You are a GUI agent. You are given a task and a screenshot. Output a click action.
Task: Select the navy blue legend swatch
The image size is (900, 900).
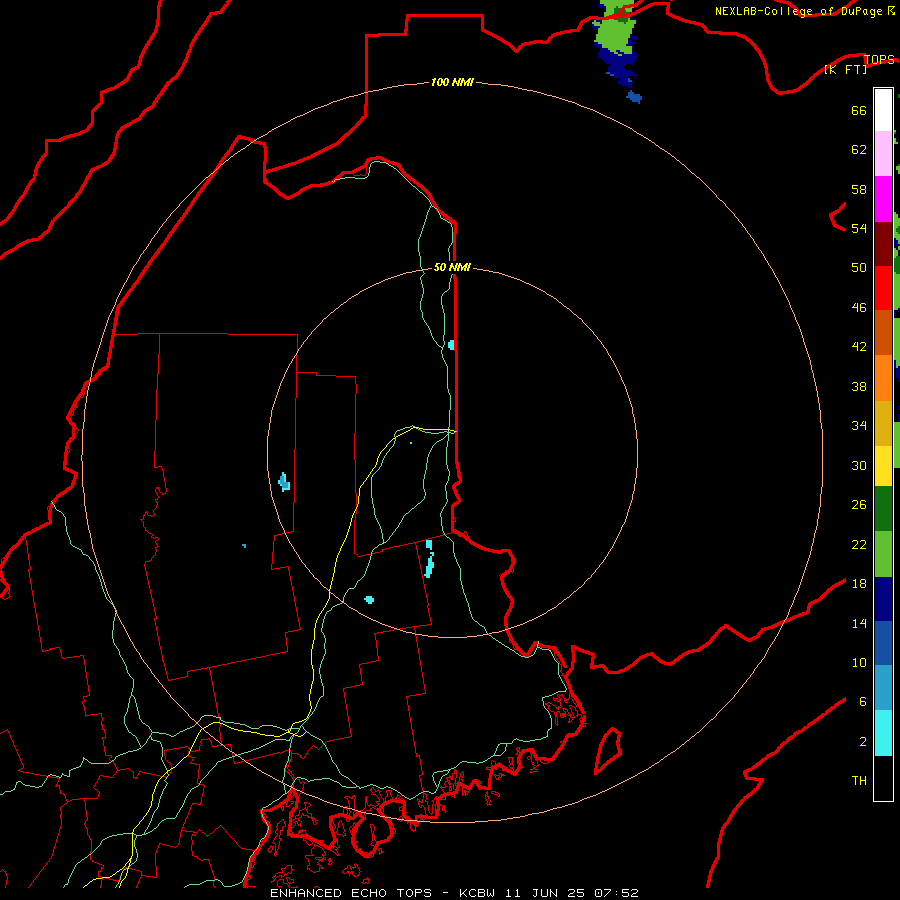click(x=883, y=599)
